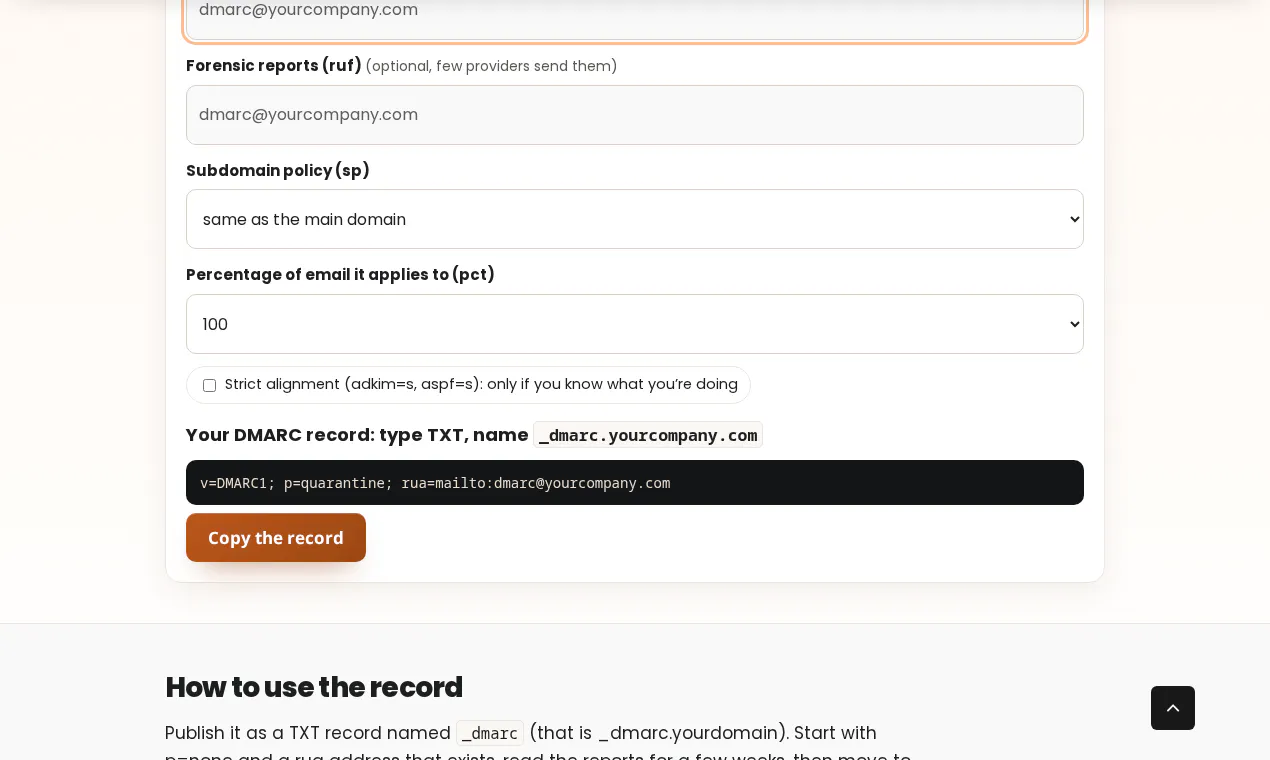1270x760 pixels.
Task: Click the 'Forensic reports (ruf)' label
Action: click(273, 66)
